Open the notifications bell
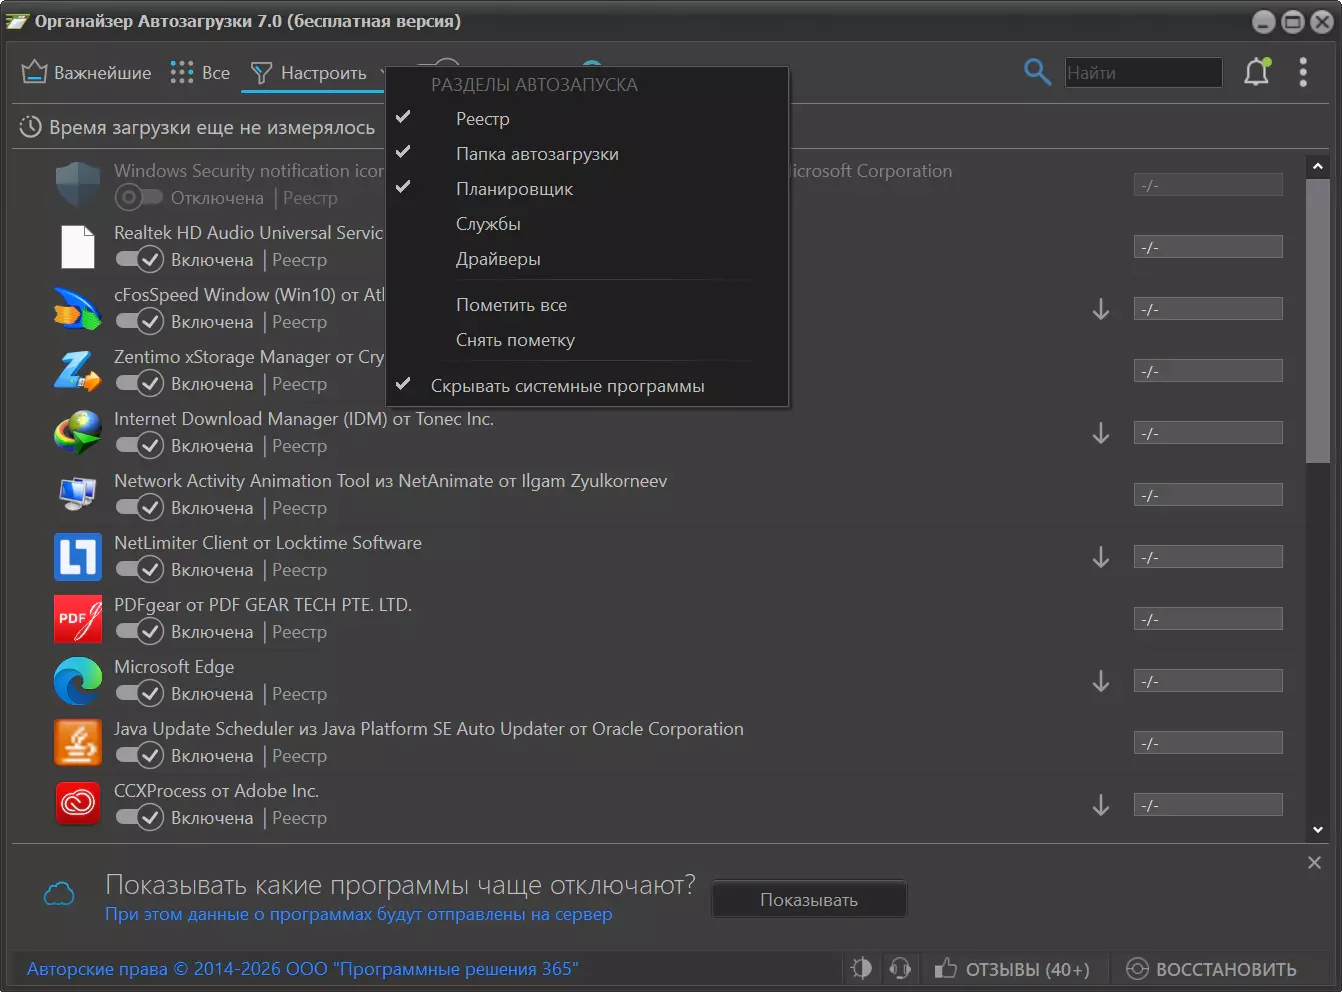 (x=1257, y=72)
